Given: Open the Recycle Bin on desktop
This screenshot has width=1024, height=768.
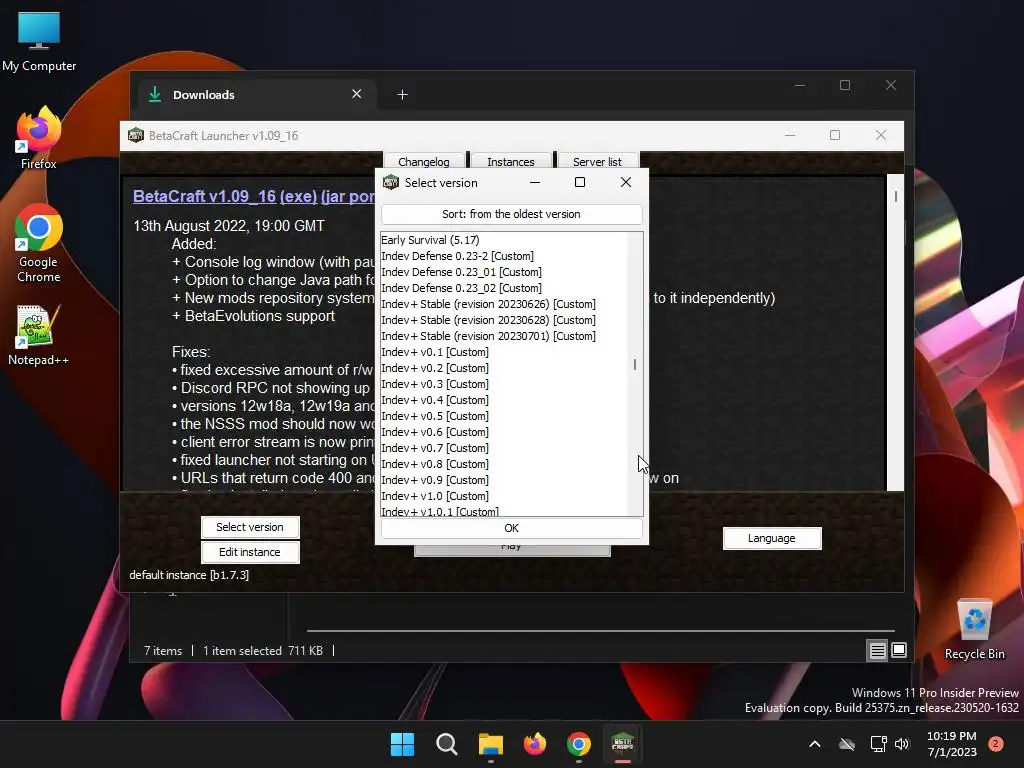Looking at the screenshot, I should tap(974, 630).
